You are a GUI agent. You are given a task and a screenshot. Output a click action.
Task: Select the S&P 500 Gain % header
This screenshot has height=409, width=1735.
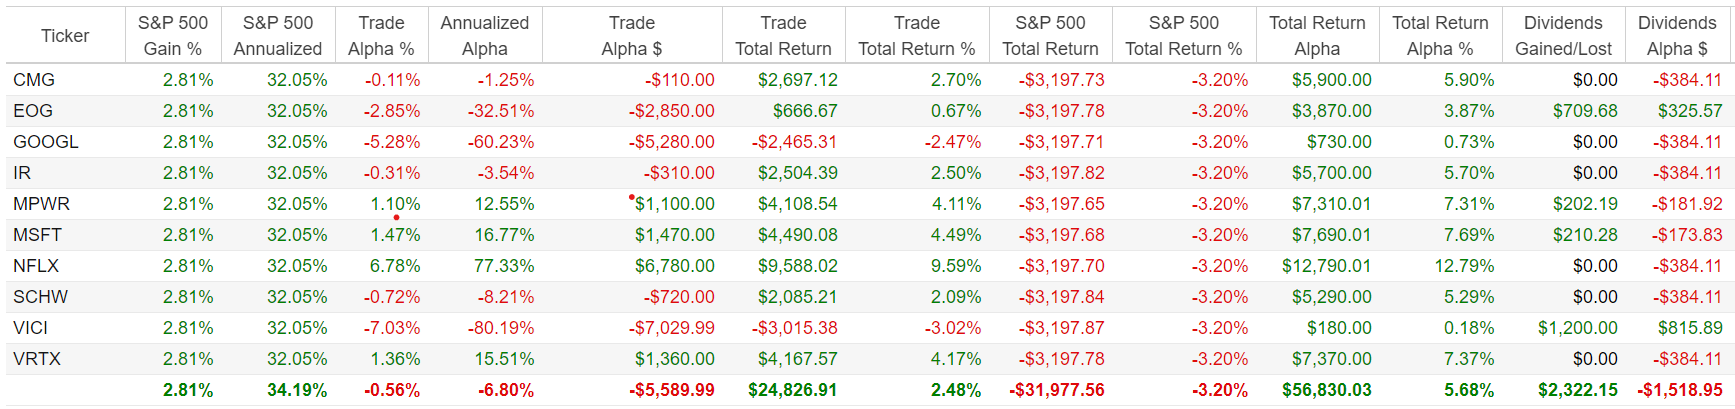point(173,36)
